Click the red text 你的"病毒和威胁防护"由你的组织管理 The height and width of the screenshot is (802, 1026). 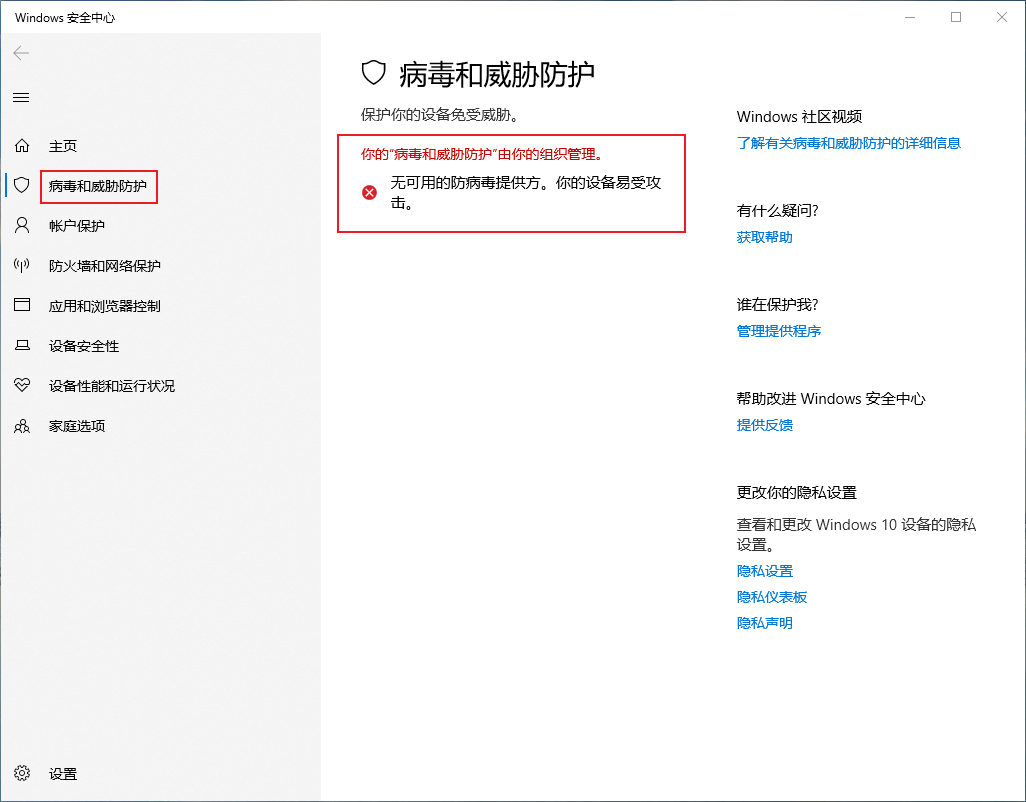click(x=482, y=154)
